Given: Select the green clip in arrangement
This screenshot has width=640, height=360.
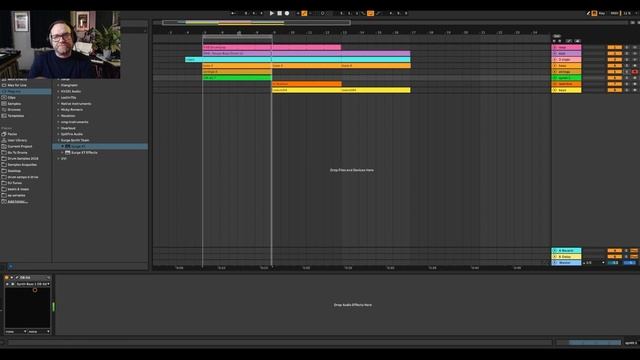Looking at the screenshot, I should tap(237, 78).
